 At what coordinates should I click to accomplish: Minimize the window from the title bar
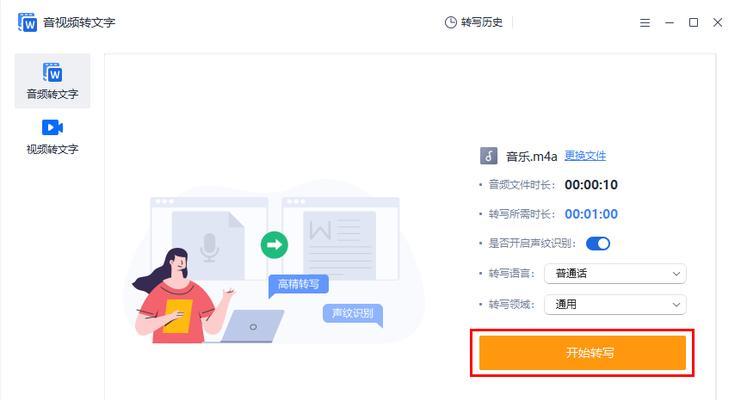(x=669, y=22)
